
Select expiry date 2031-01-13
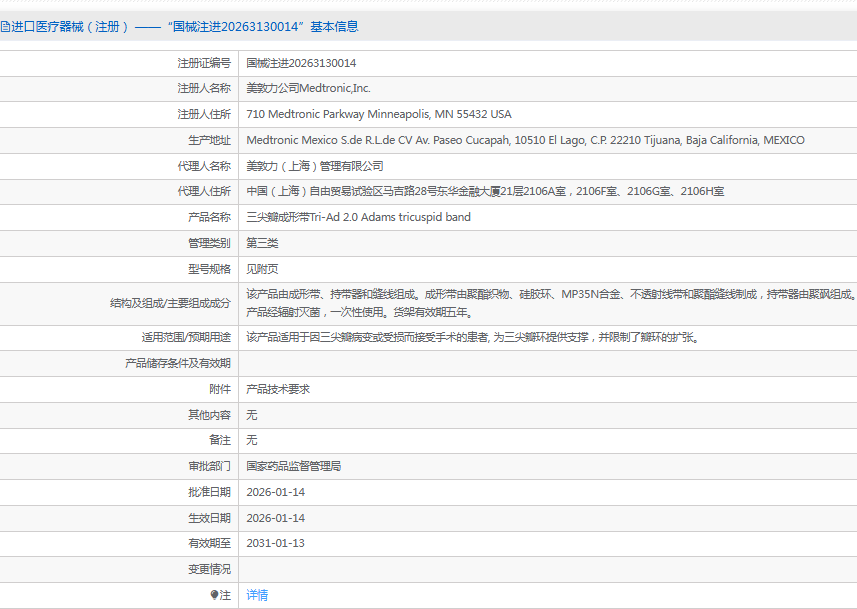(275, 543)
